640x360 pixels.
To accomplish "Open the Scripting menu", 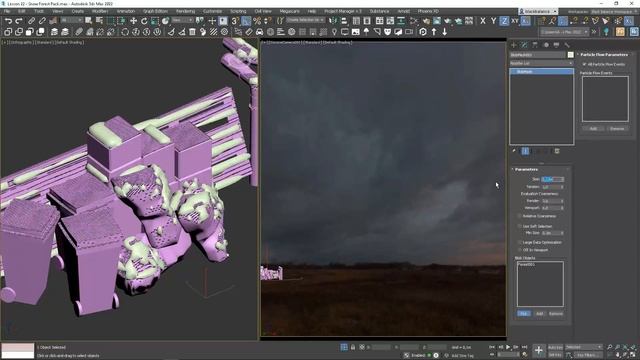I will click(x=238, y=11).
